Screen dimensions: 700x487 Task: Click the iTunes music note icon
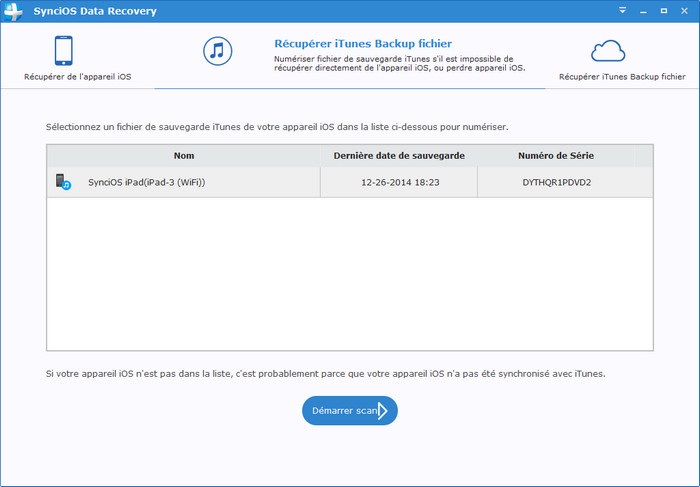(x=217, y=51)
